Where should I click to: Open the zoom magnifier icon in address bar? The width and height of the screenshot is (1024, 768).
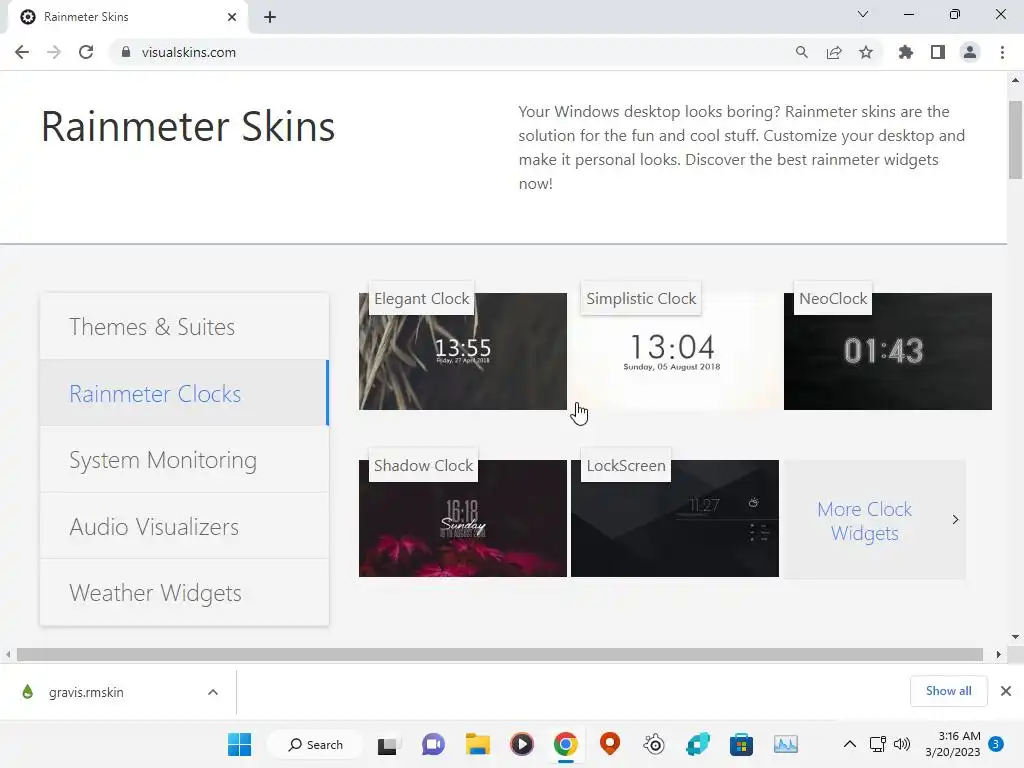pyautogui.click(x=801, y=52)
